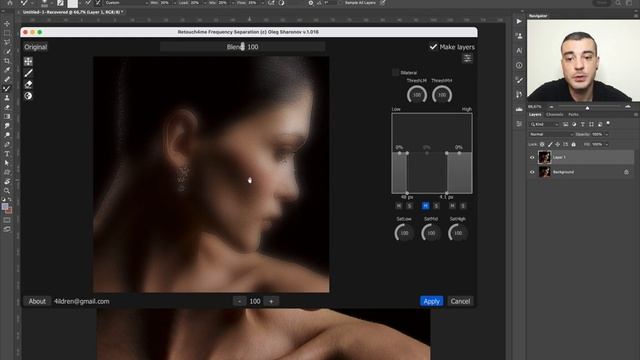Select the Gradient tool
Viewport: 640px width, 360px height.
7,117
